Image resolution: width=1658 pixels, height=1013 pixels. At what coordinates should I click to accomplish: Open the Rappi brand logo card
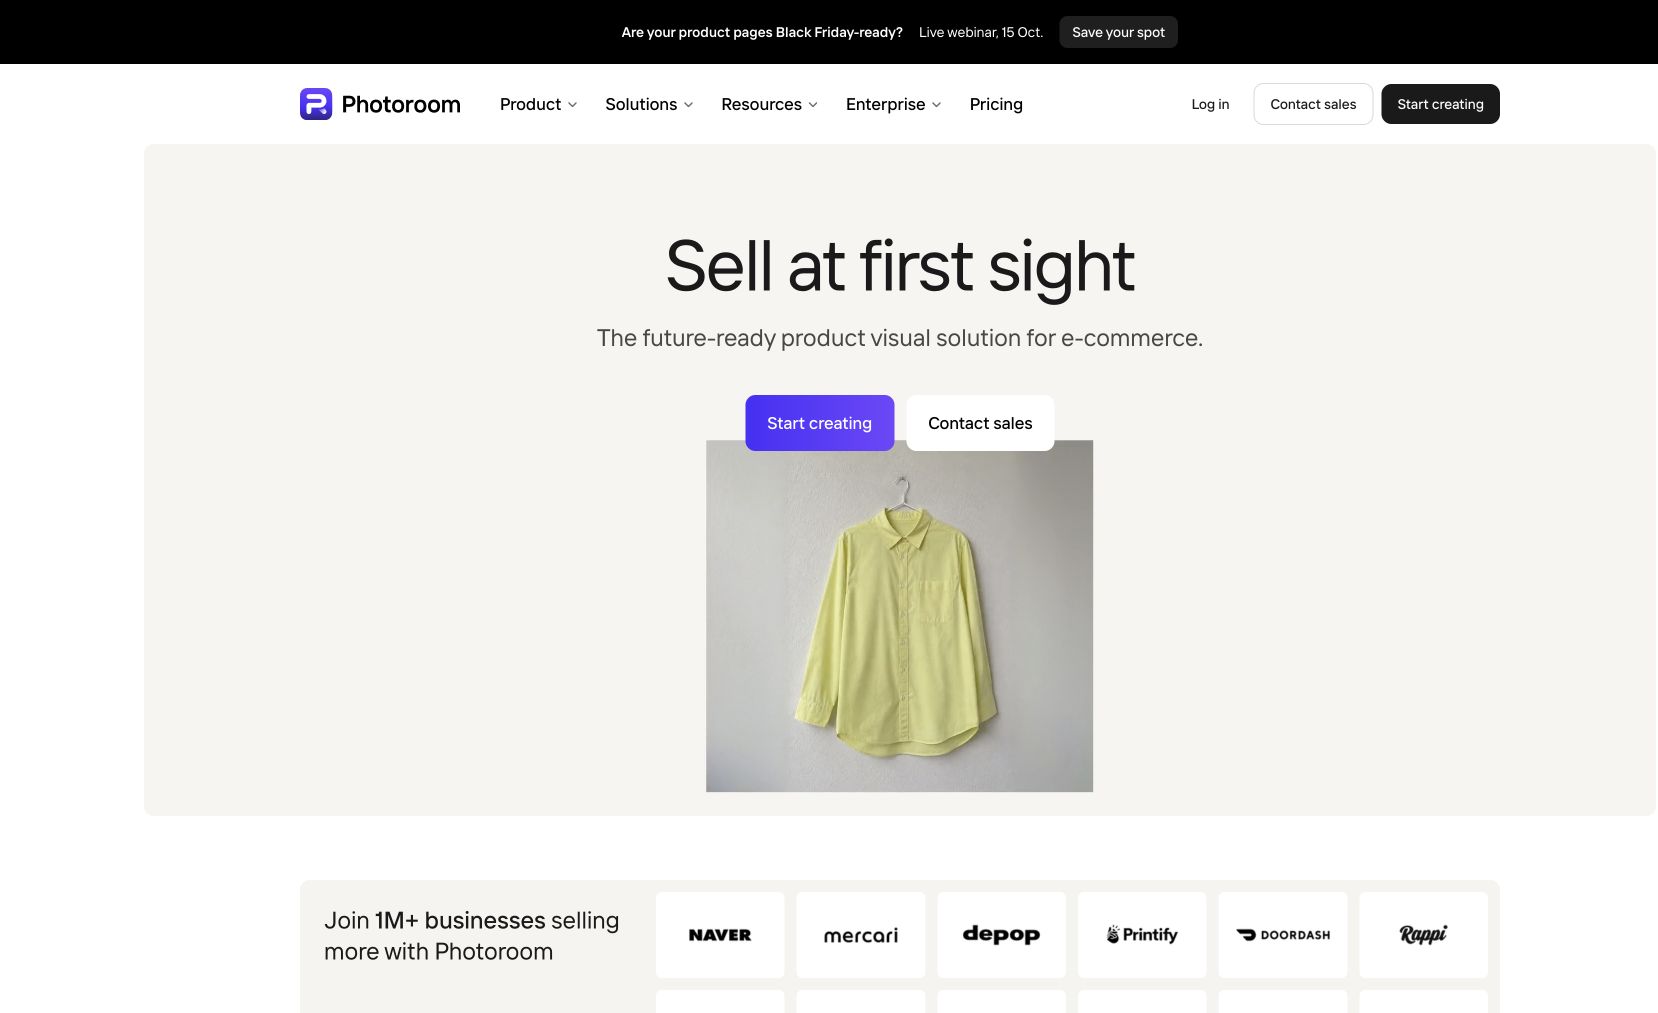click(x=1424, y=935)
